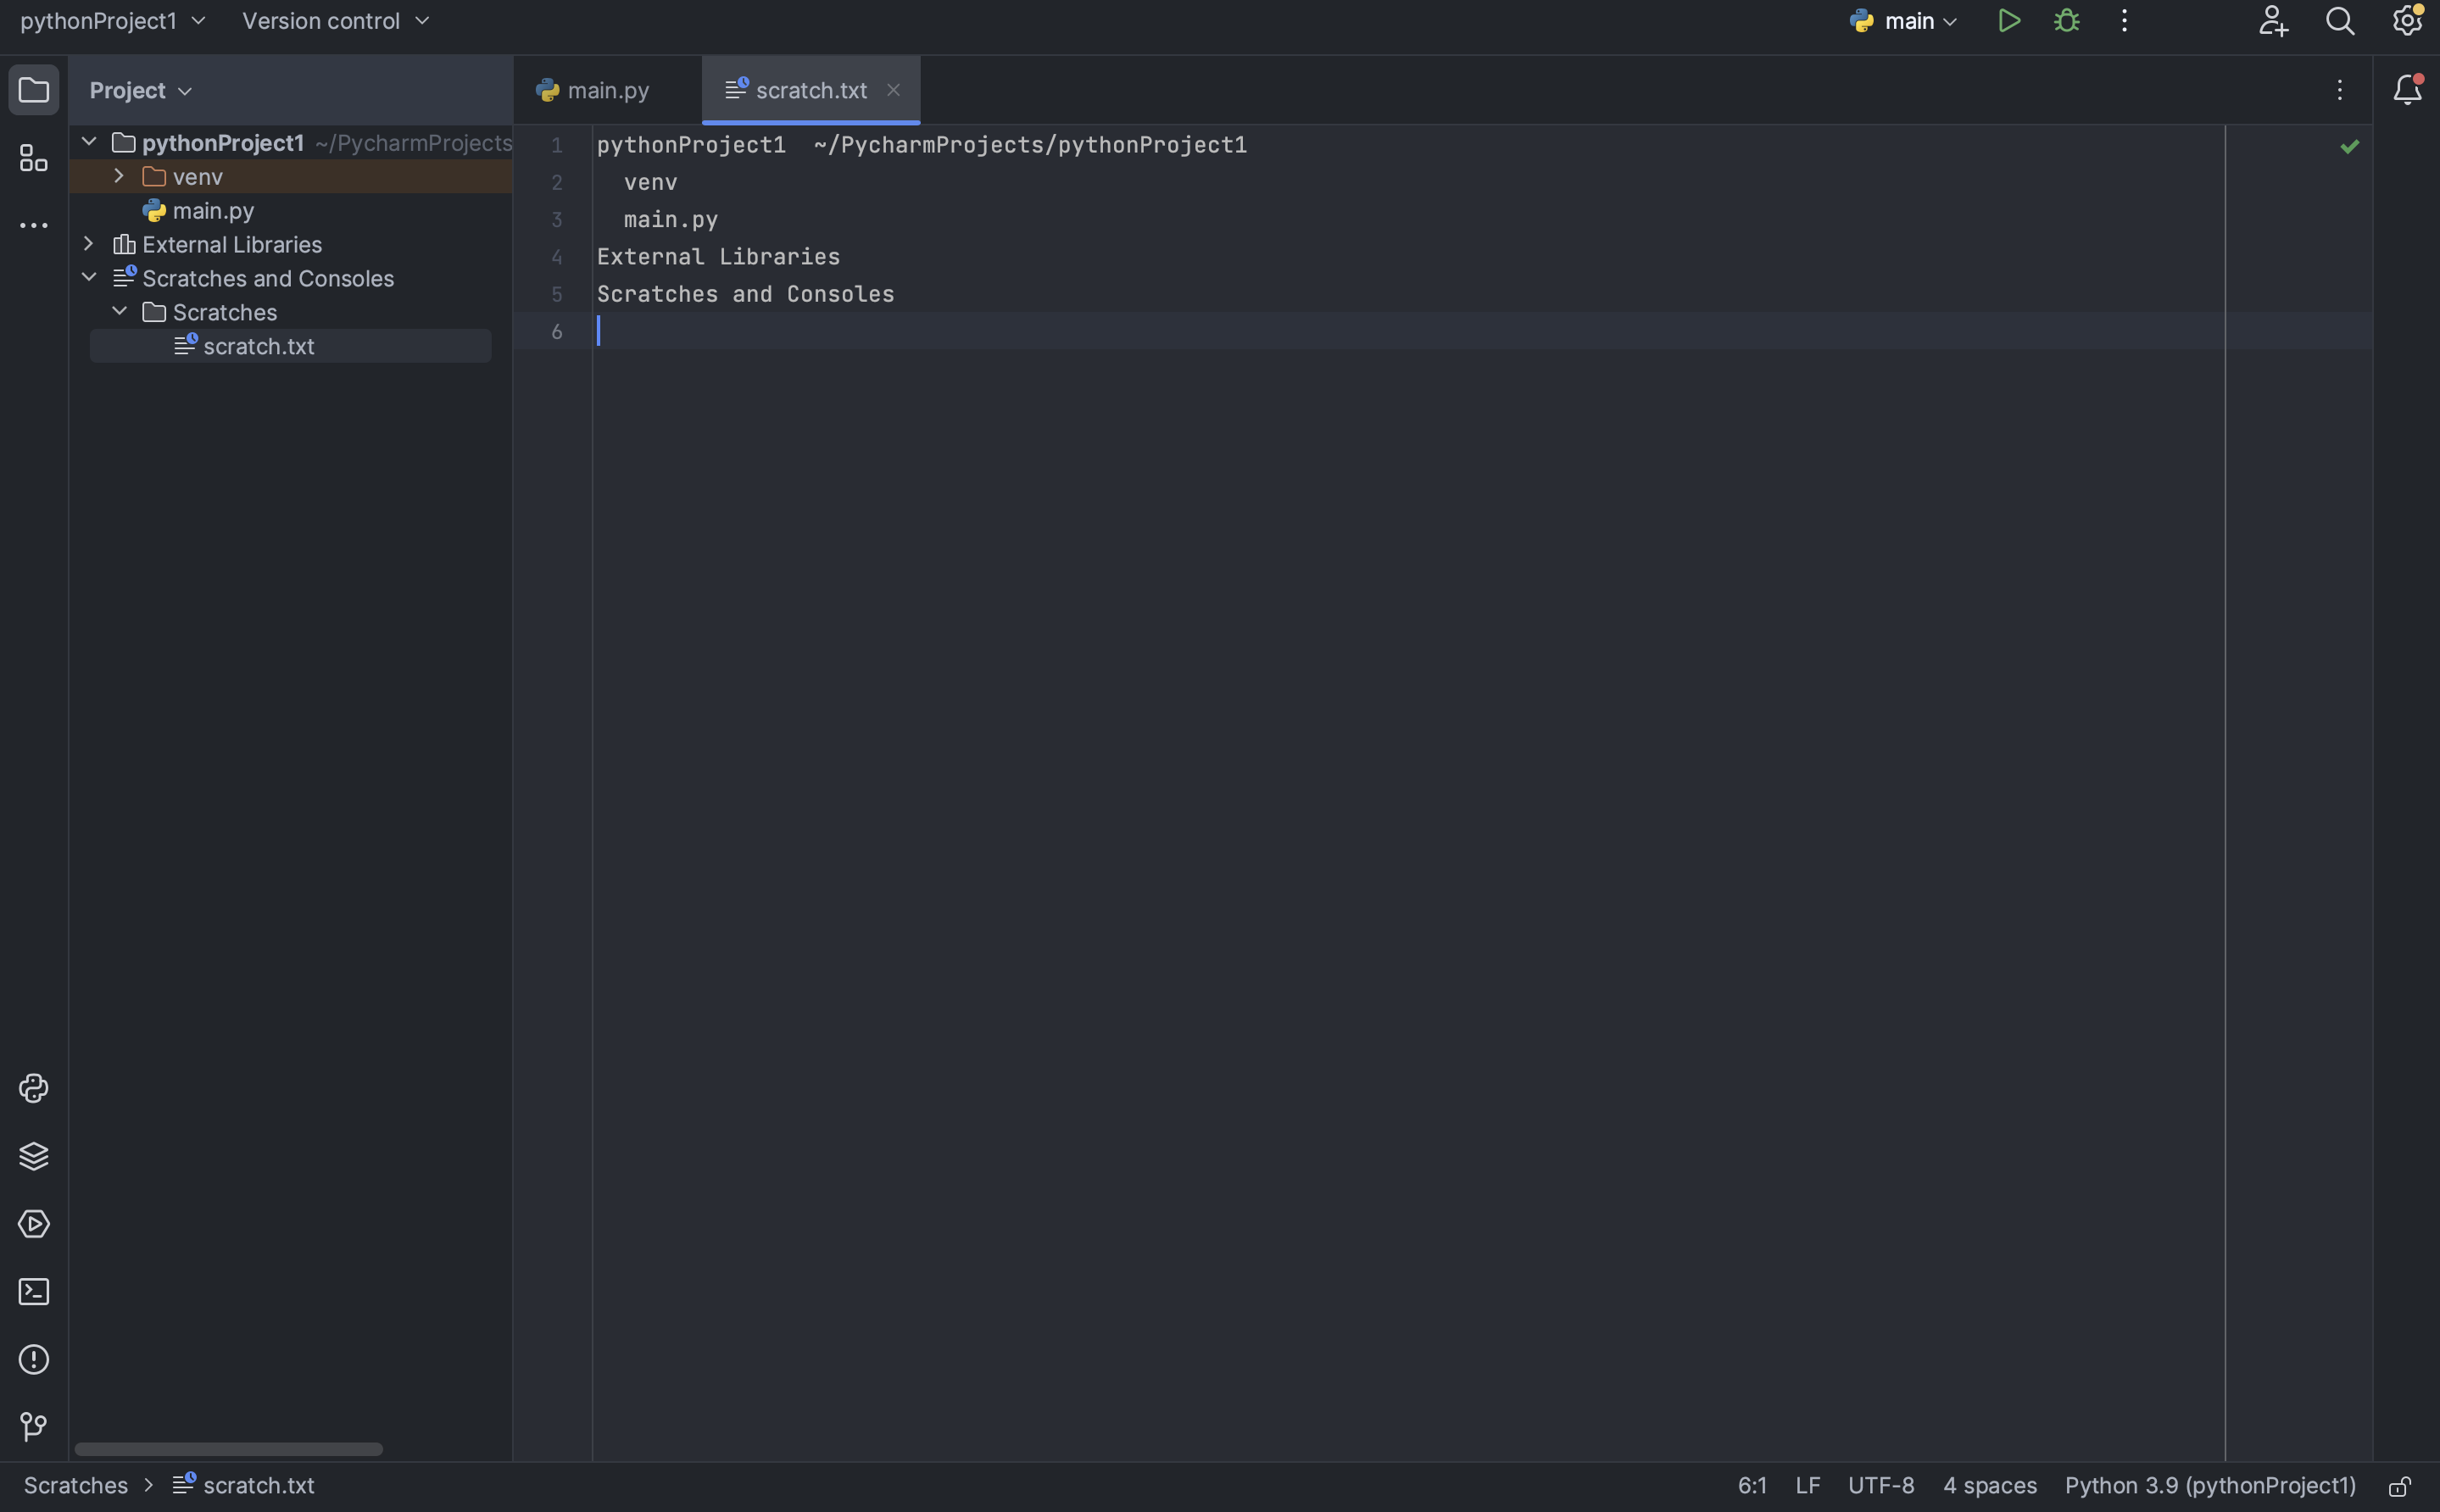Screen dimensions: 2440x1512
Task: Toggle read-only lock icon in status bar
Action: pyautogui.click(x=2400, y=1487)
